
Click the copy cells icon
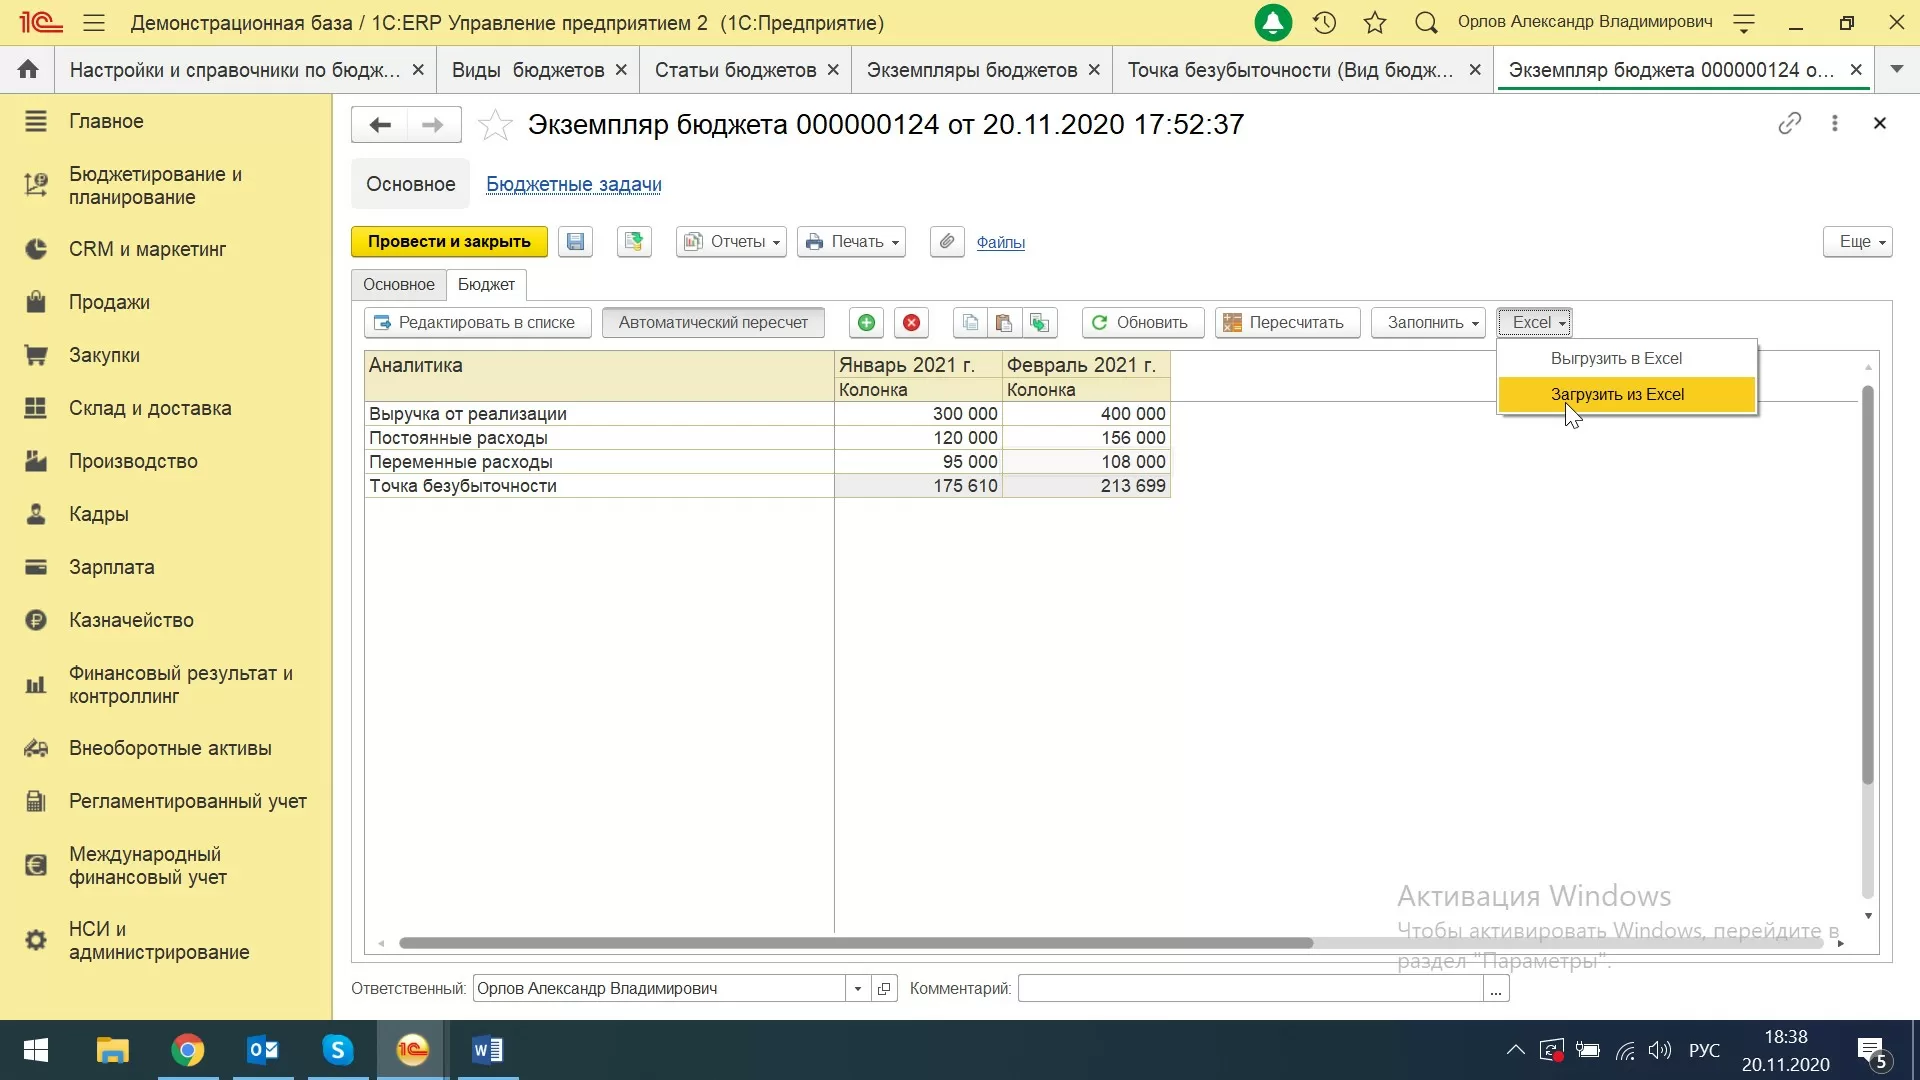969,323
